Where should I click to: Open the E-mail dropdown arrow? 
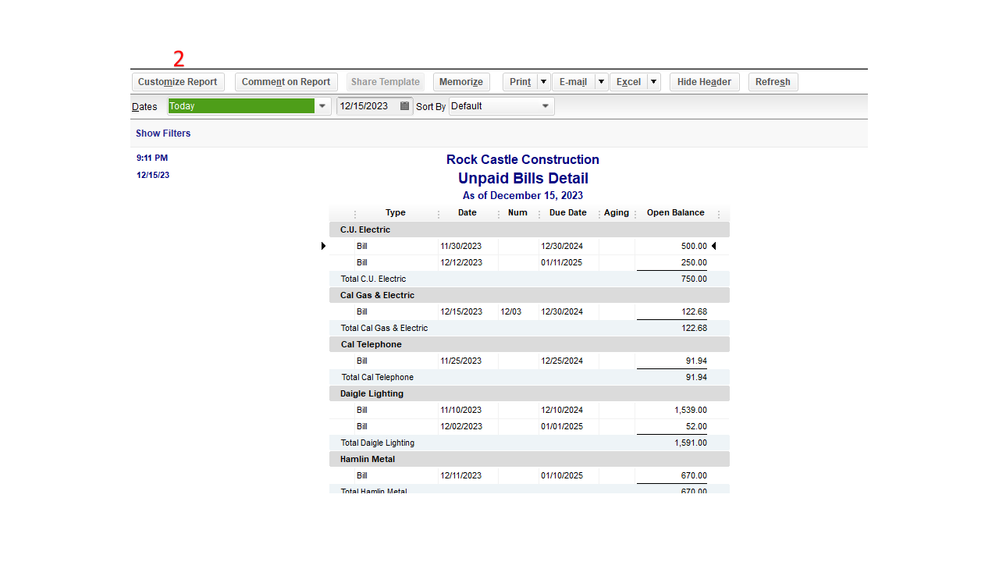601,82
